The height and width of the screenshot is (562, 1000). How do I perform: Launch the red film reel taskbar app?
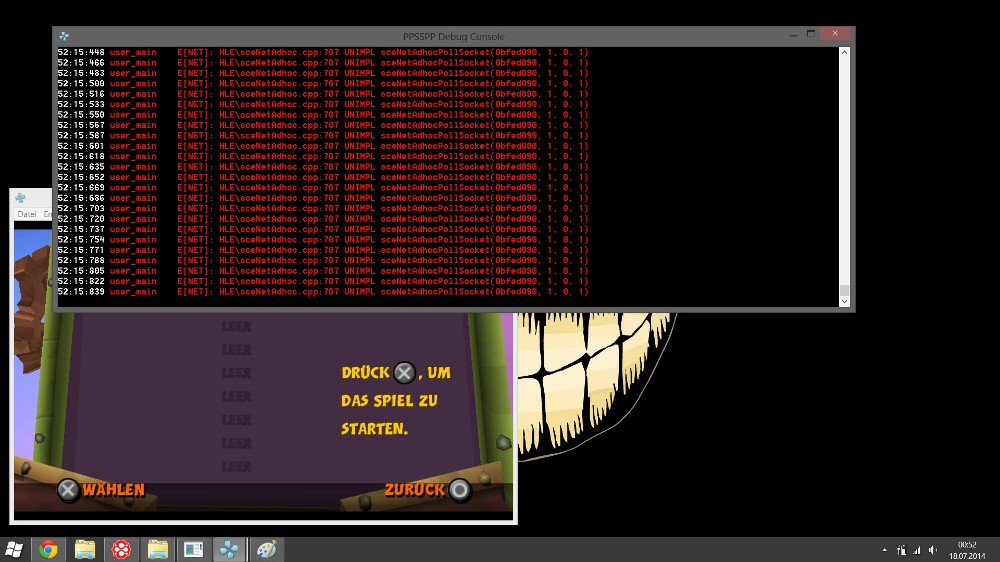pos(121,549)
